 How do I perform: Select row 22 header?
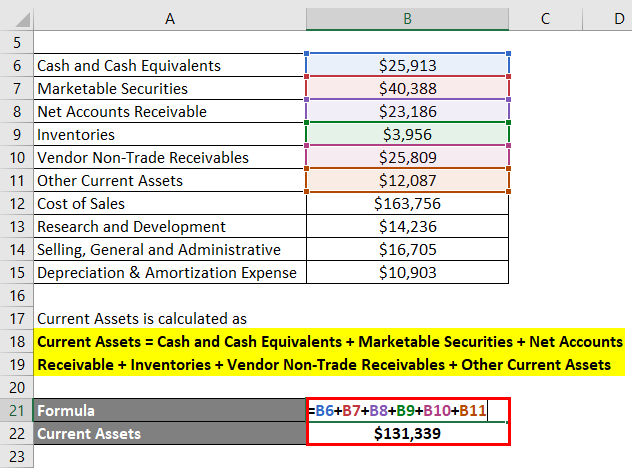[x=17, y=433]
